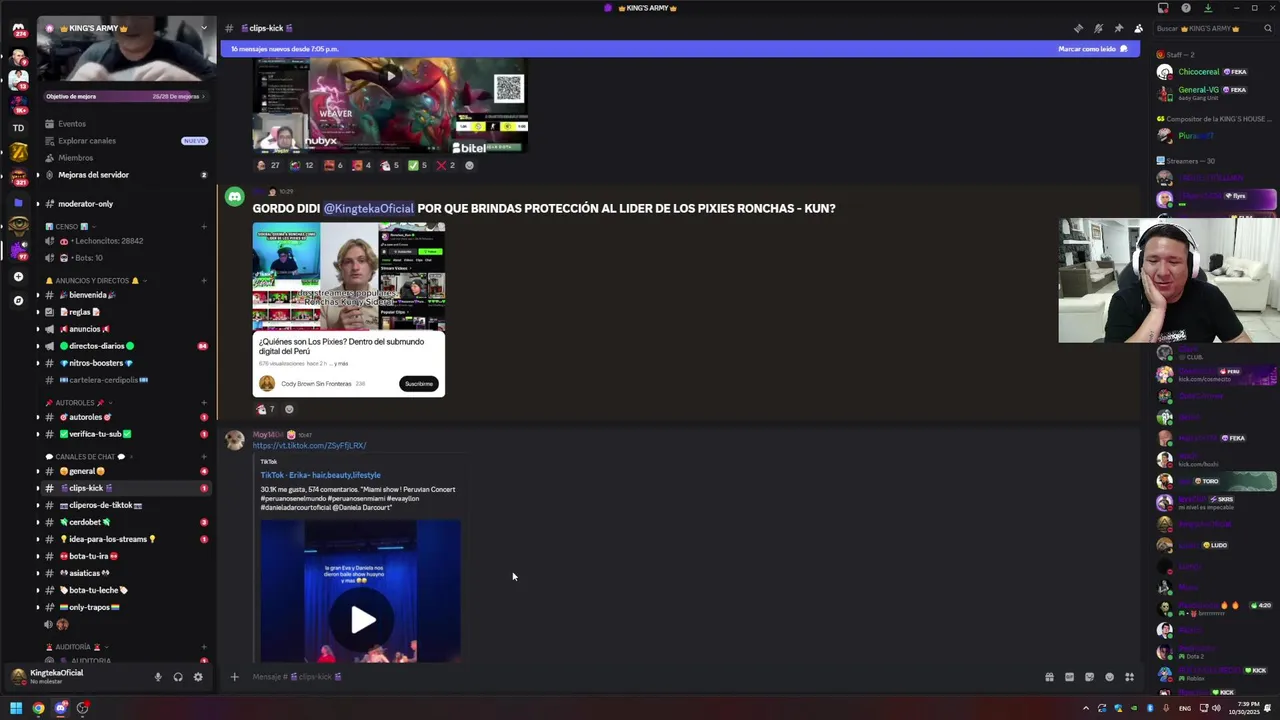Click the message input for clips-kick
This screenshot has width=1280, height=720.
point(640,677)
